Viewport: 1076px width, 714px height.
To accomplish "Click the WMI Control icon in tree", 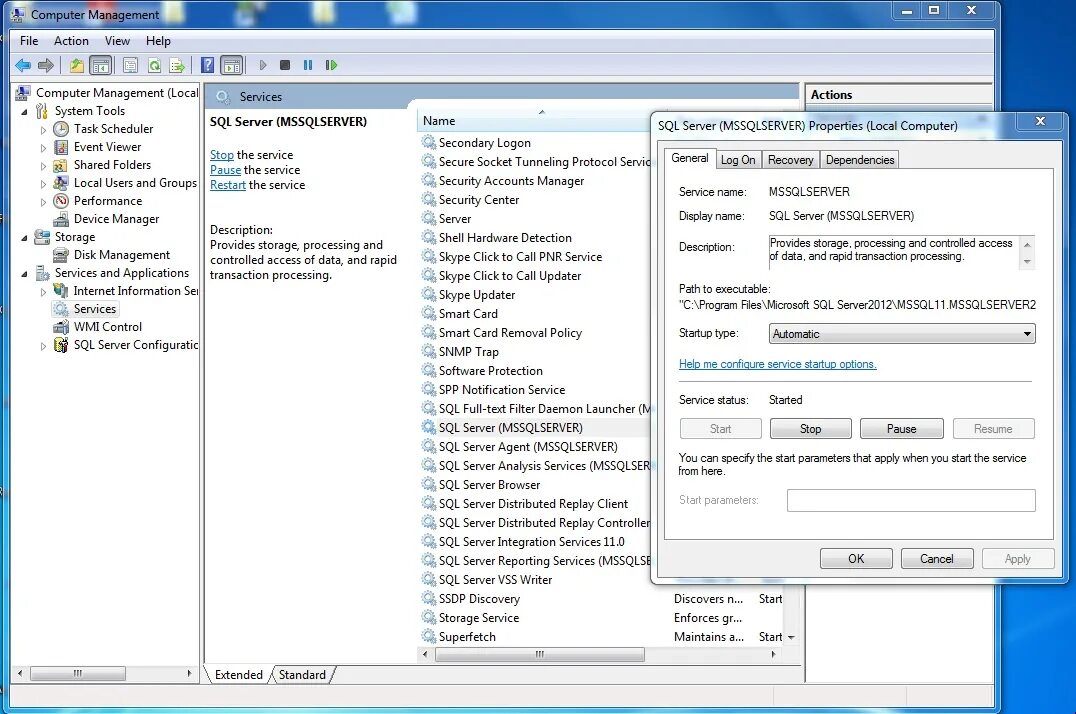I will click(61, 327).
